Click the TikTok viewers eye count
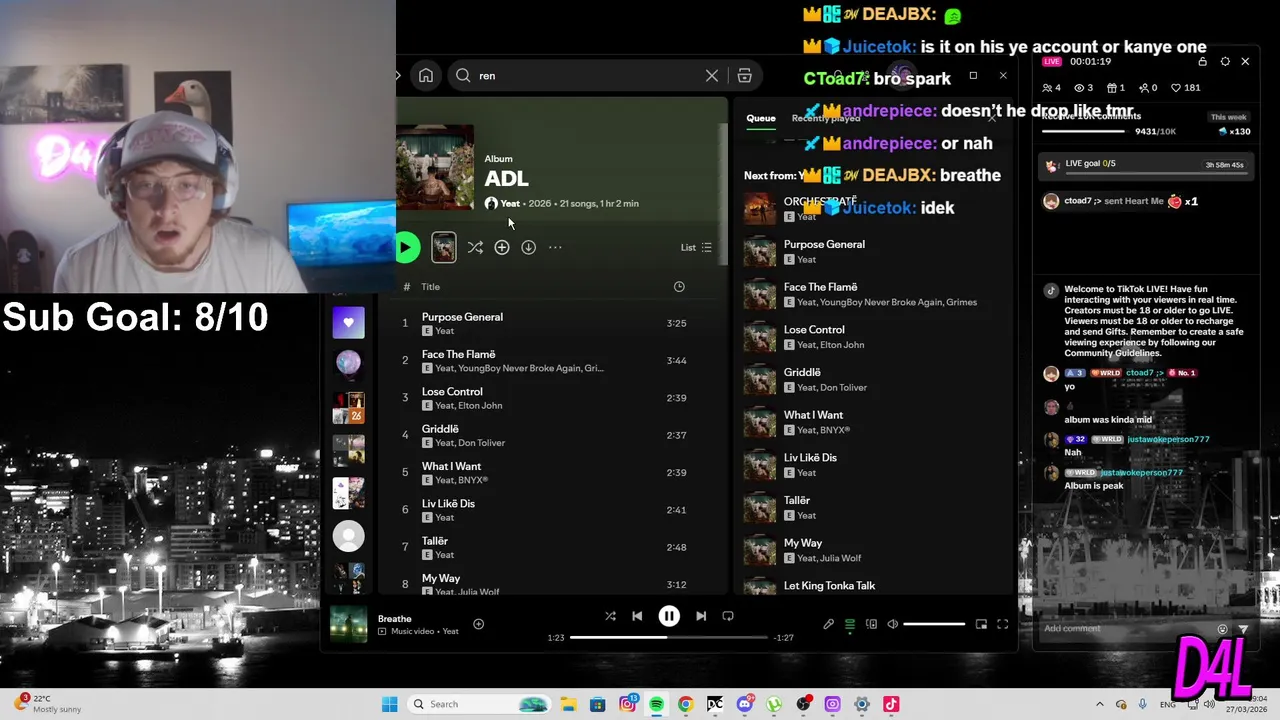 (x=1084, y=88)
